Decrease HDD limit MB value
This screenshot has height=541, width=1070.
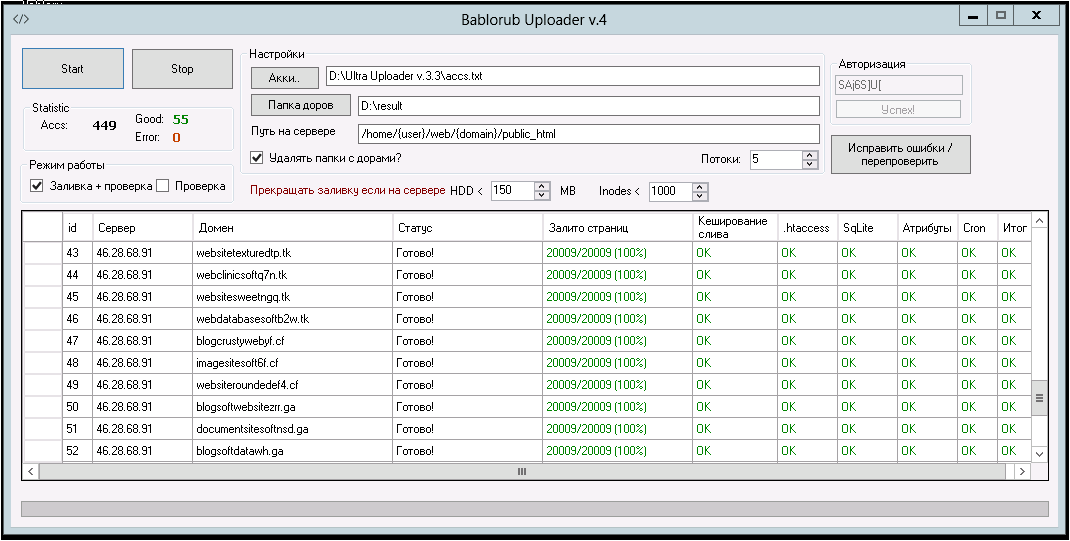click(x=542, y=195)
